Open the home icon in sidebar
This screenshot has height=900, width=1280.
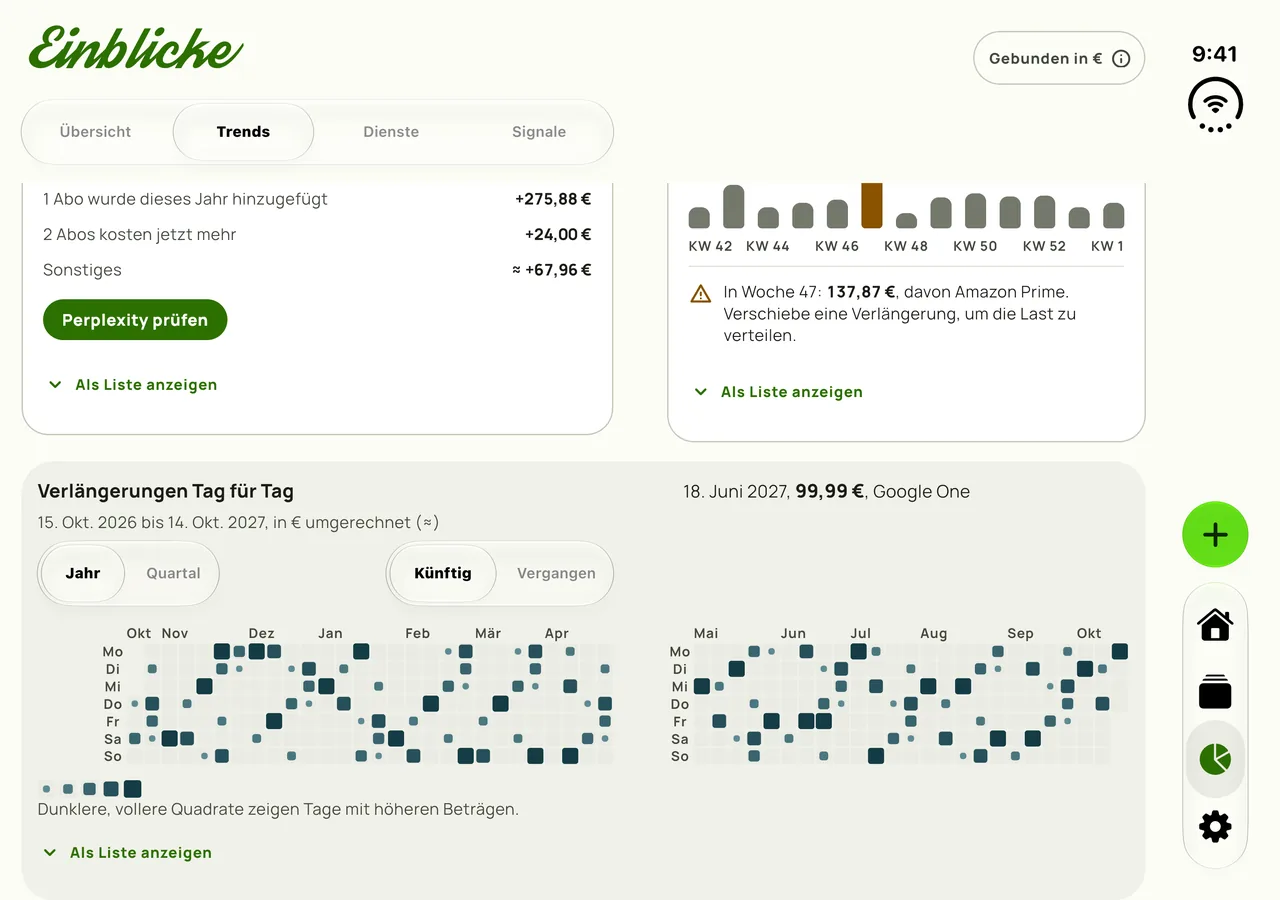click(x=1215, y=625)
